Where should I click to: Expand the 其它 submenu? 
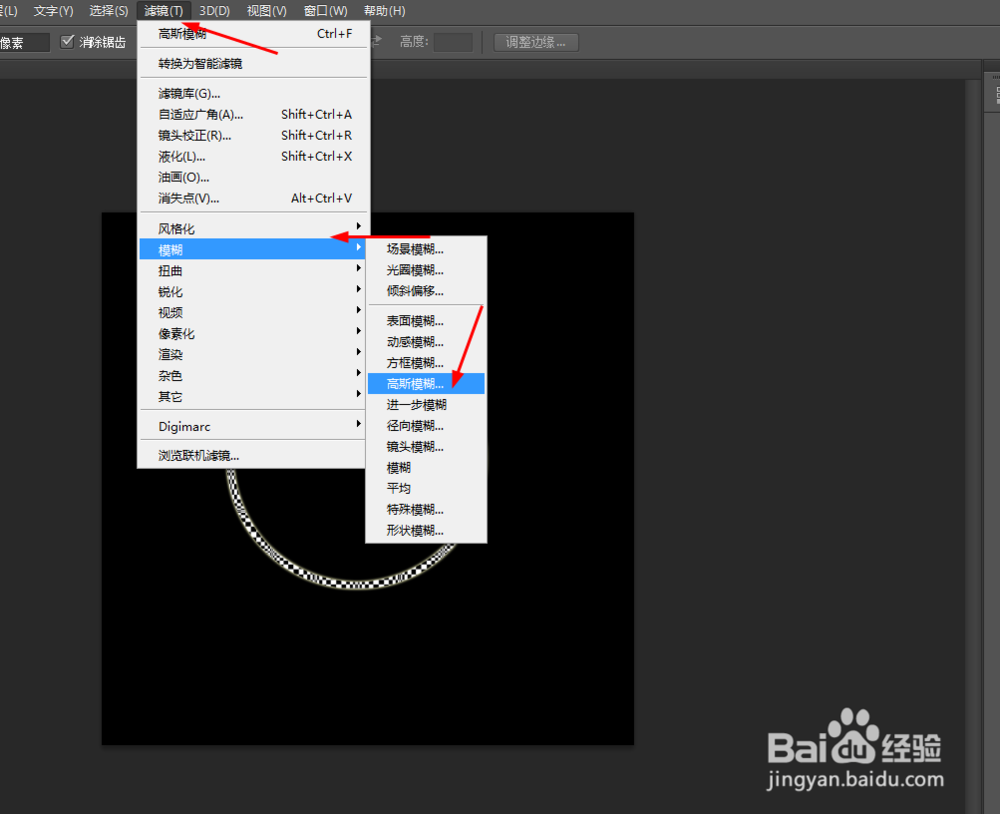click(x=252, y=397)
